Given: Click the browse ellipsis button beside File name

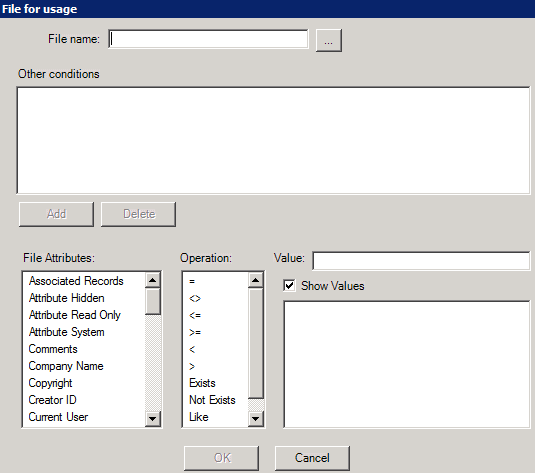Looking at the screenshot, I should tap(329, 41).
